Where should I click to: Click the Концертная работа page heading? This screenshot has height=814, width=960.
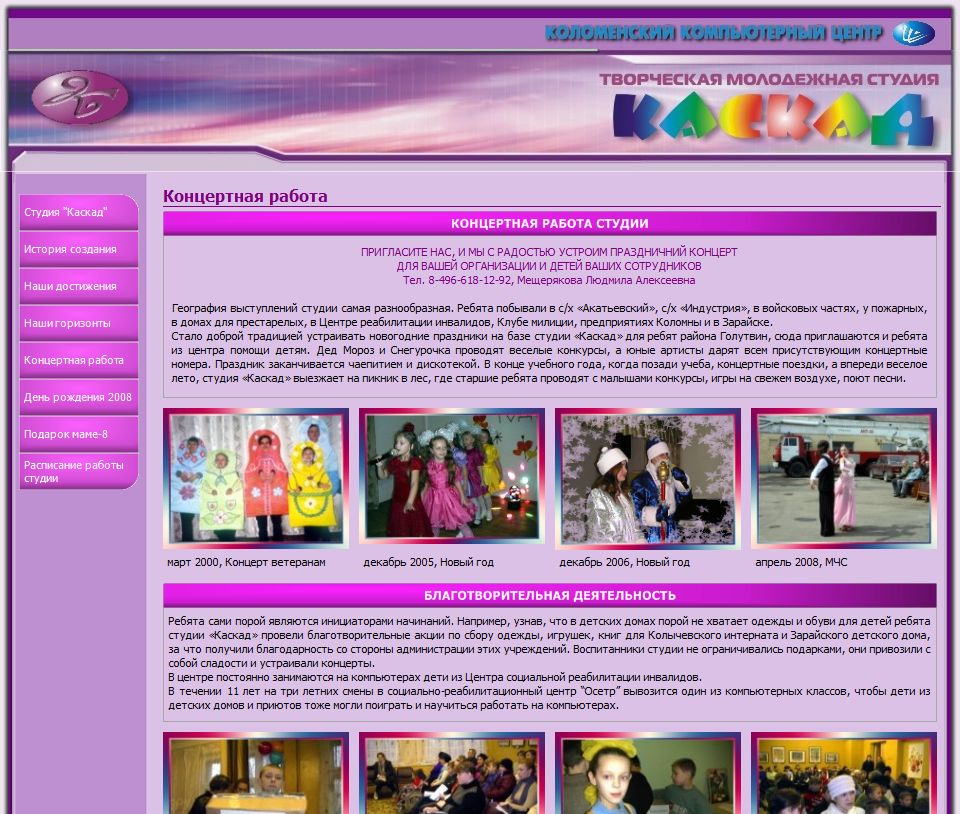coord(245,196)
